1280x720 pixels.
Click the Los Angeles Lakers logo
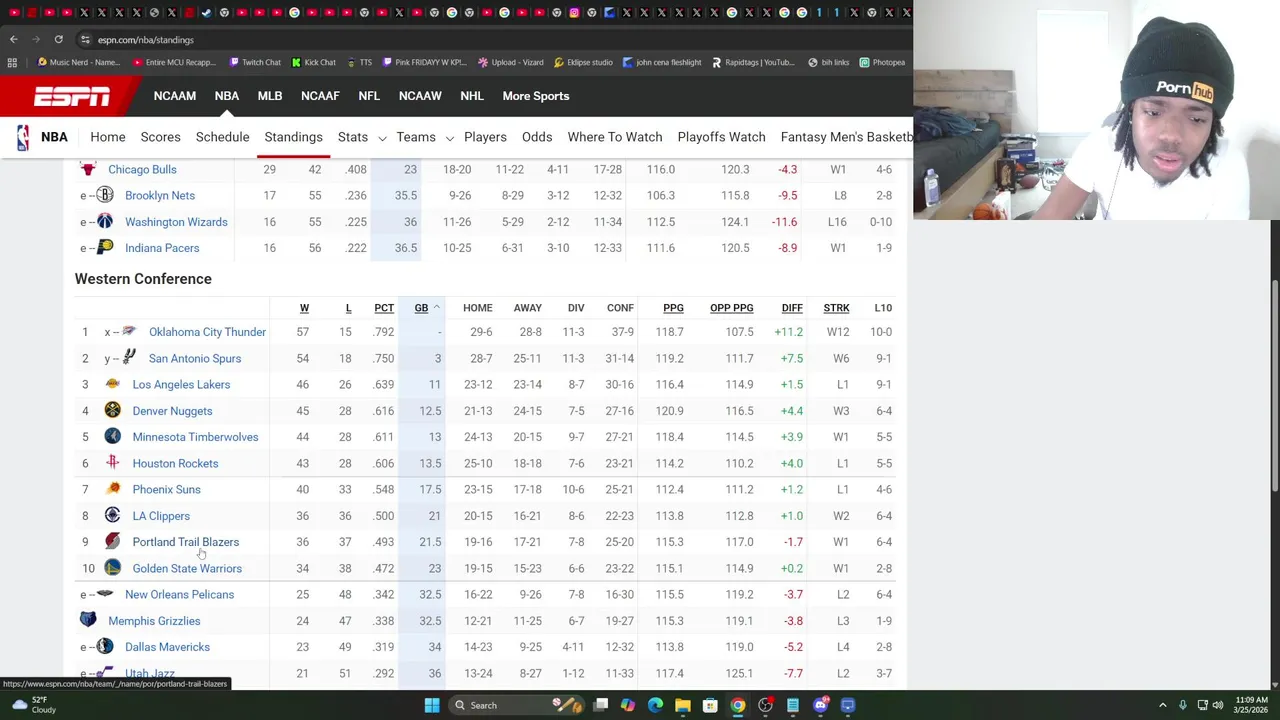tap(112, 384)
